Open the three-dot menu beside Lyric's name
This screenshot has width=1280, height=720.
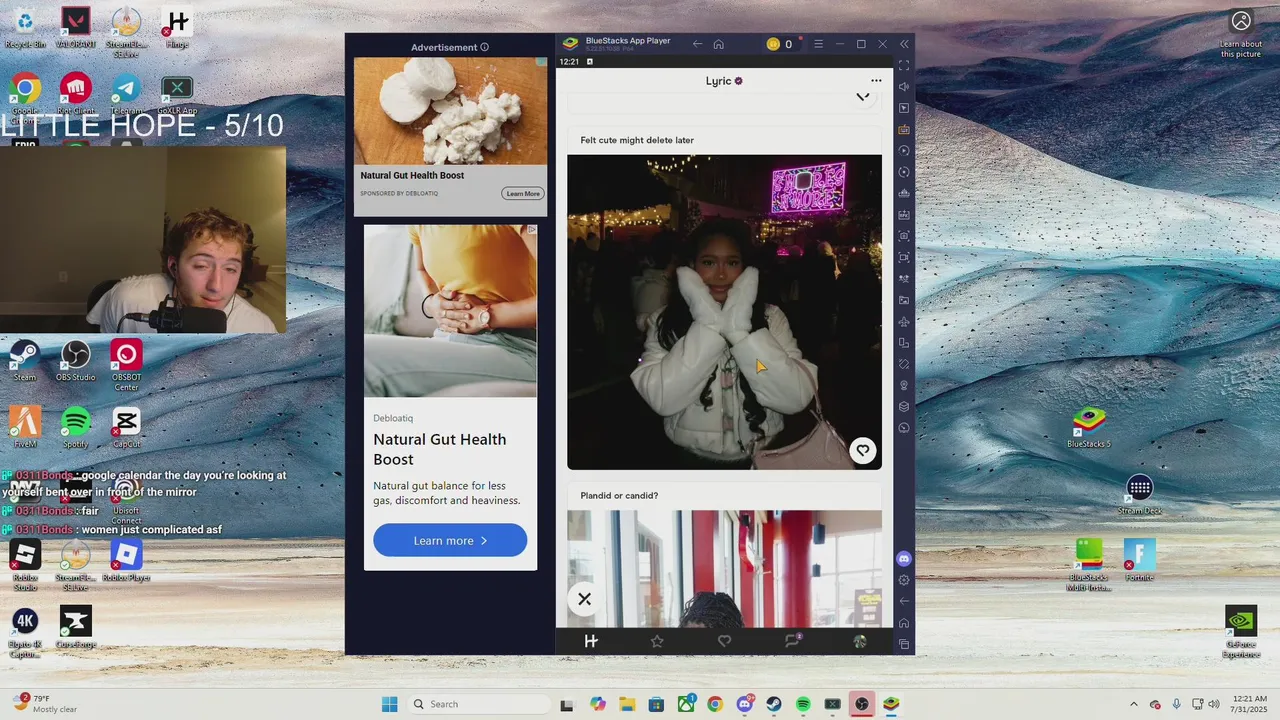pos(876,81)
